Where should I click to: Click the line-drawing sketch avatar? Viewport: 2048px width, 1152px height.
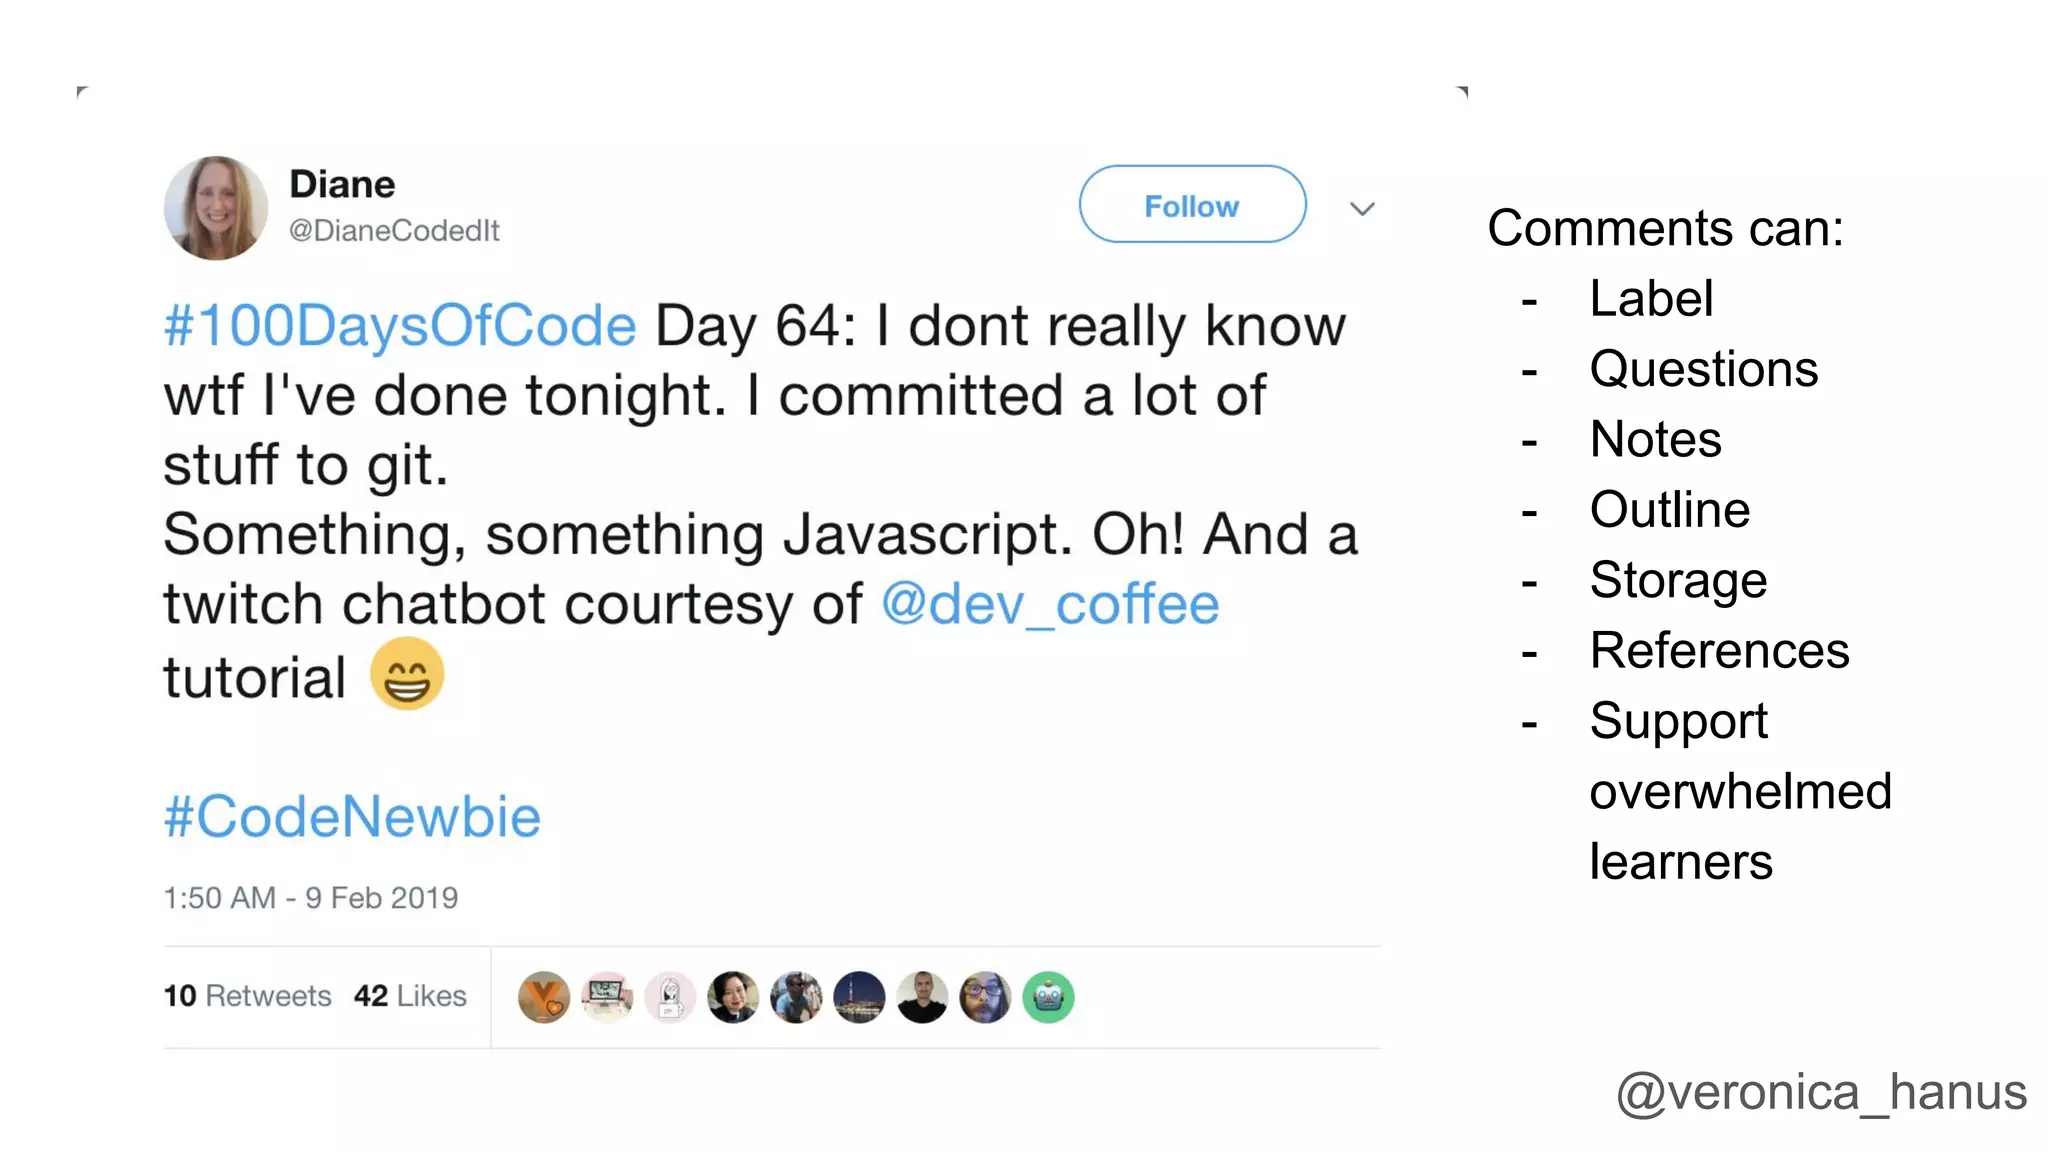(670, 997)
